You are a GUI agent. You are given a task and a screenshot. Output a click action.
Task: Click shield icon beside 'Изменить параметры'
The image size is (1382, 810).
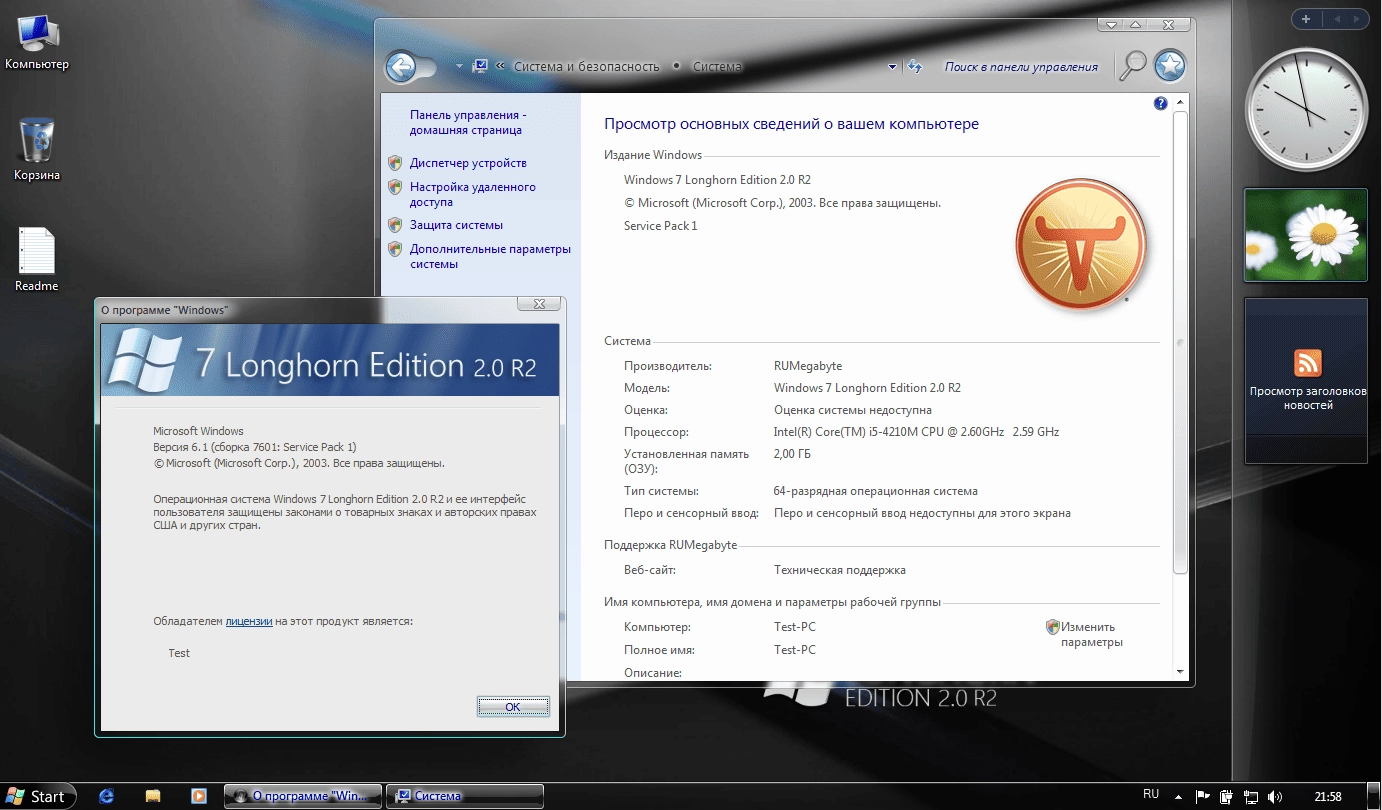tap(1053, 627)
